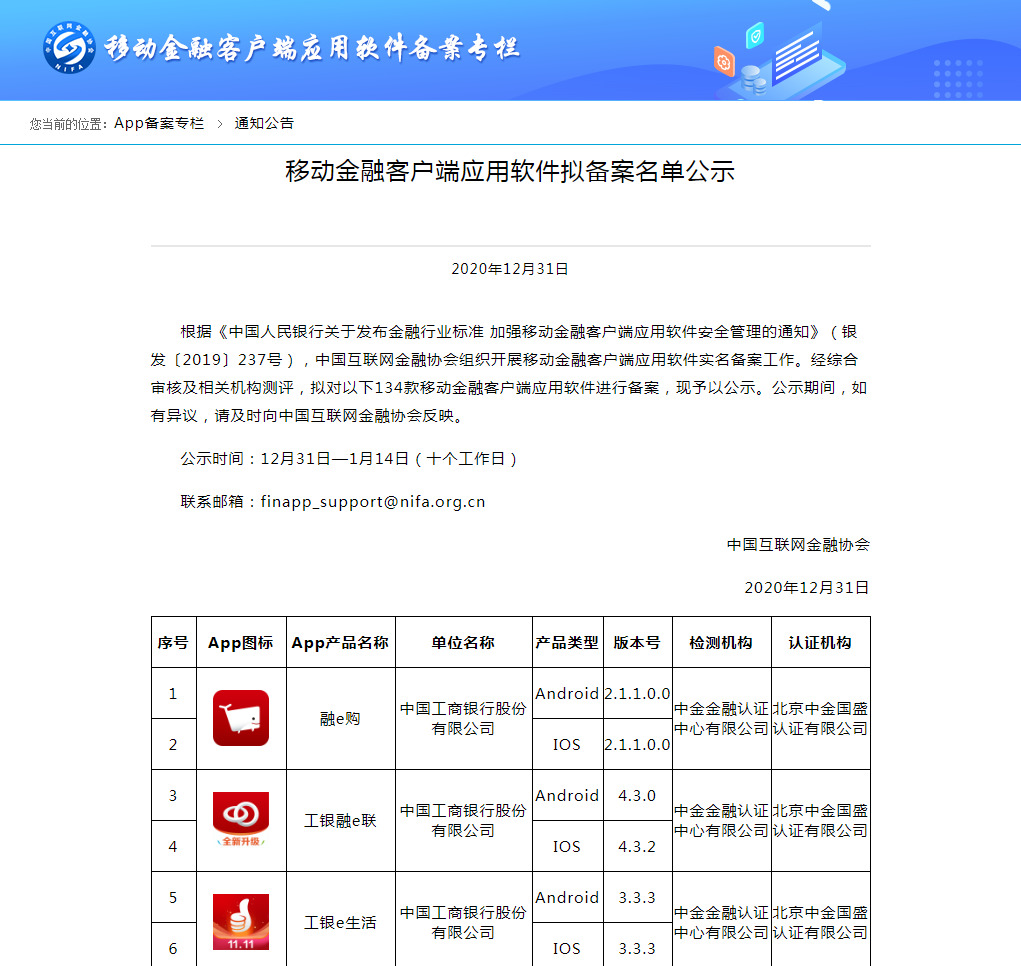This screenshot has width=1021, height=966.
Task: Click the page heading 移动金融客户端应用软件拟备案名单公示
Action: pos(510,171)
